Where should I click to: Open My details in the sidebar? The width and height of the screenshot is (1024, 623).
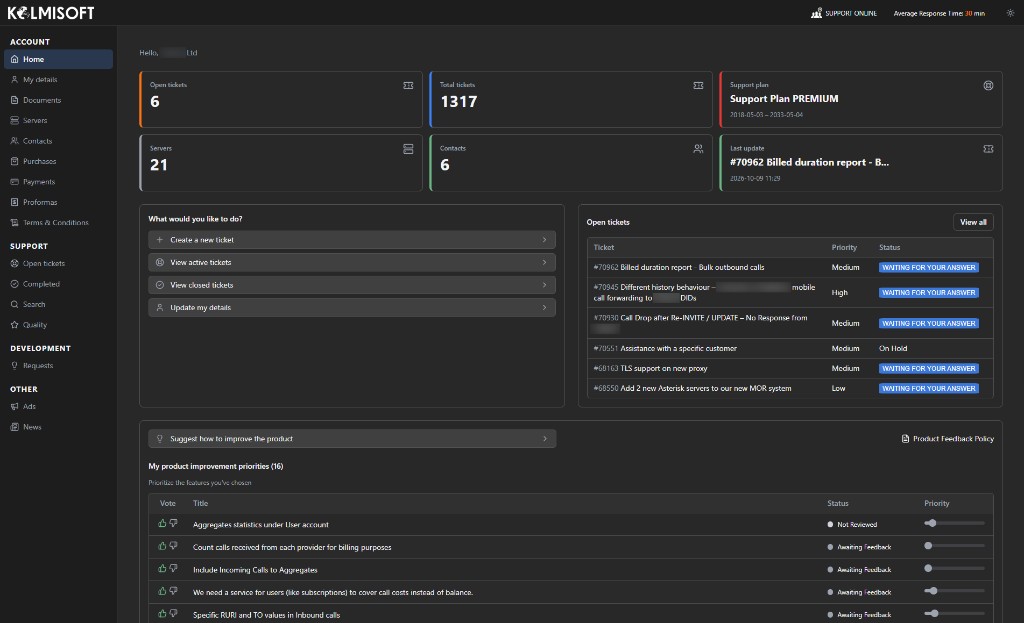pos(58,80)
